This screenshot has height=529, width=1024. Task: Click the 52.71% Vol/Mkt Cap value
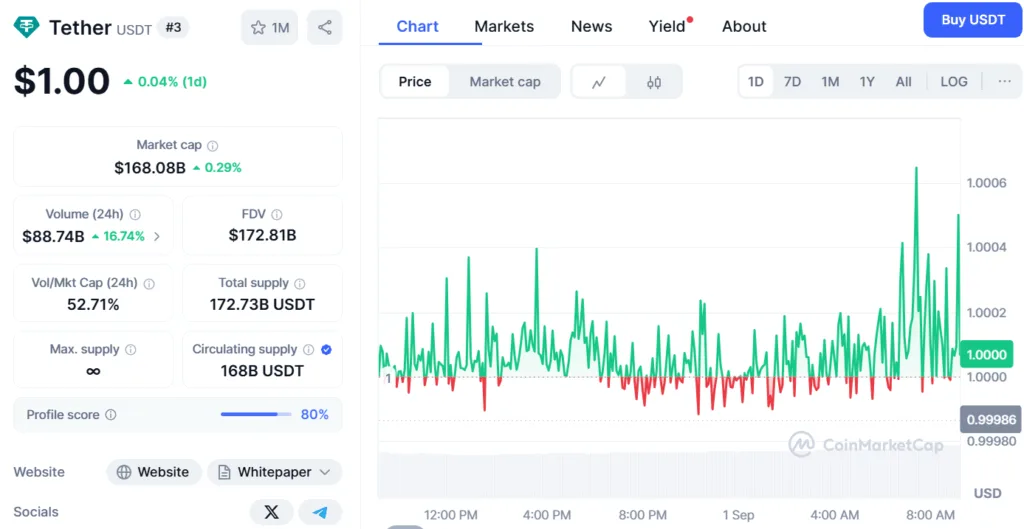(x=93, y=304)
